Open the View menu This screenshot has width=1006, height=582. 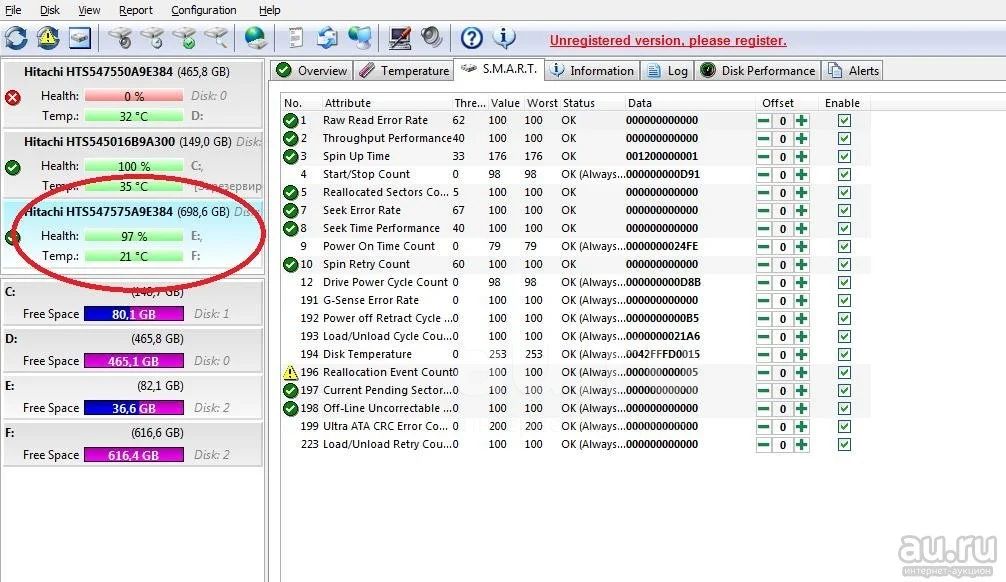coord(89,10)
